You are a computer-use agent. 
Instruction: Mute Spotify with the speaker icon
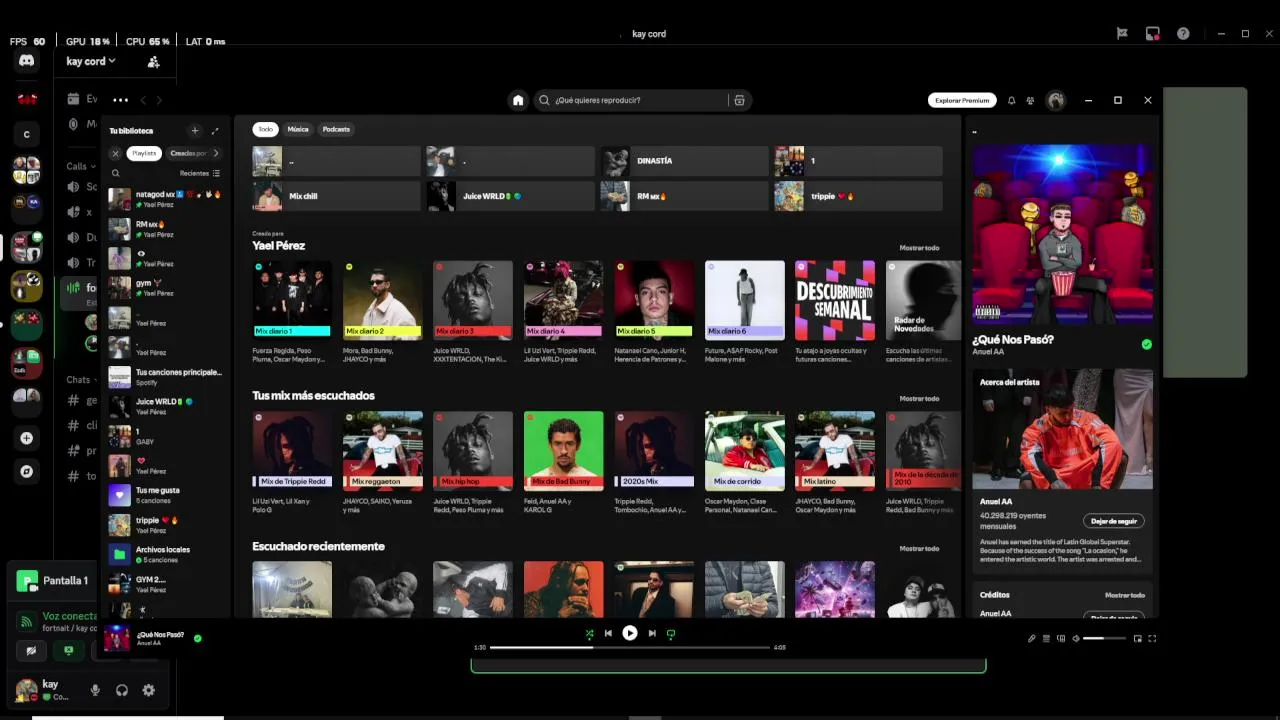[x=1076, y=638]
